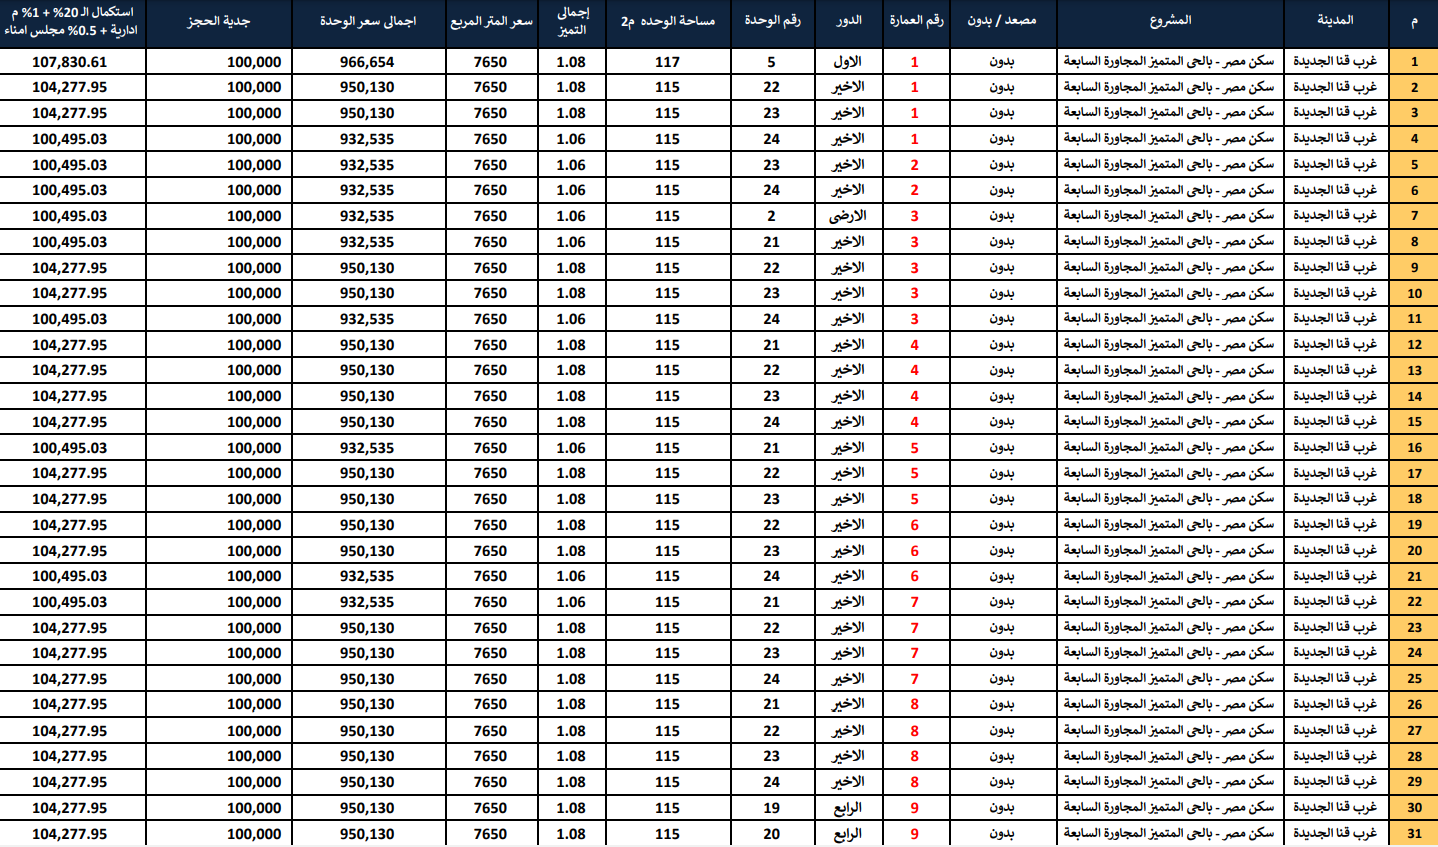The image size is (1438, 847).
Task: Select unit number 24 in row 11
Action: pyautogui.click(x=771, y=319)
